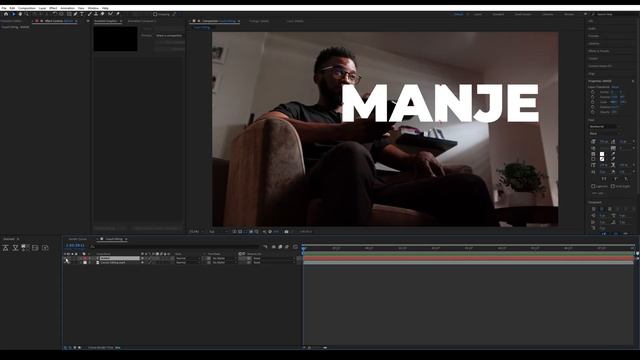
Task: Select the Hand tool
Action: pos(20,14)
